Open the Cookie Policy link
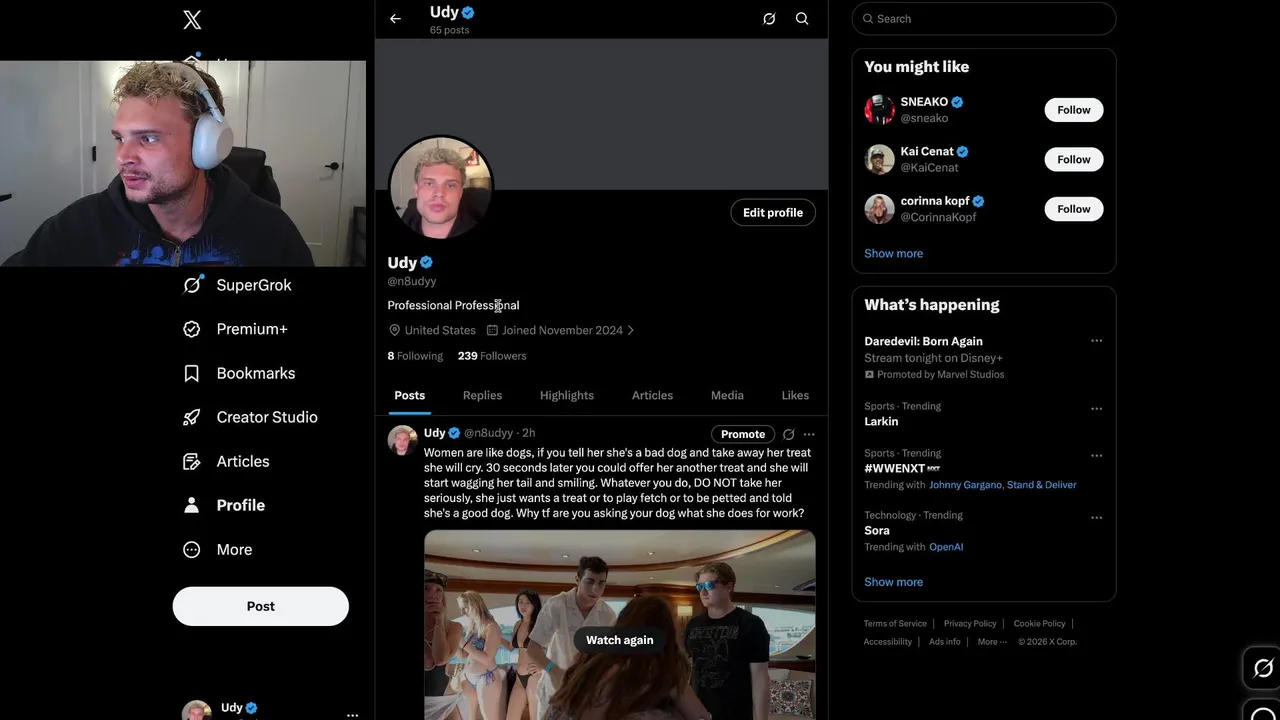 1039,624
